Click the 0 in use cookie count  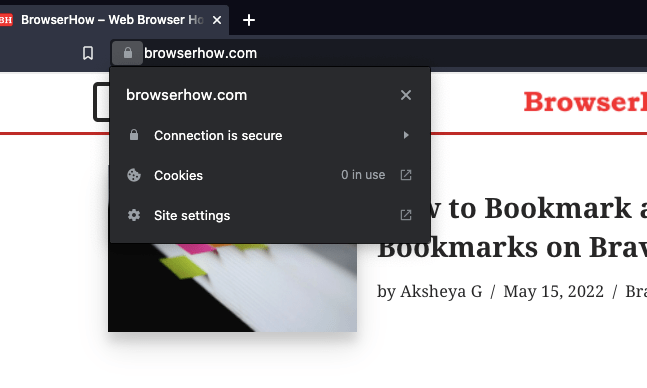(363, 175)
